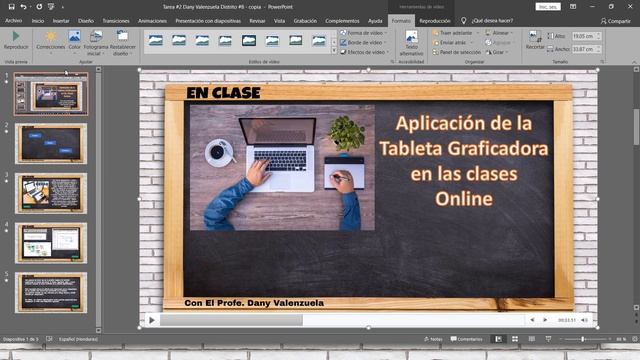Undo the last action

coord(23,7)
